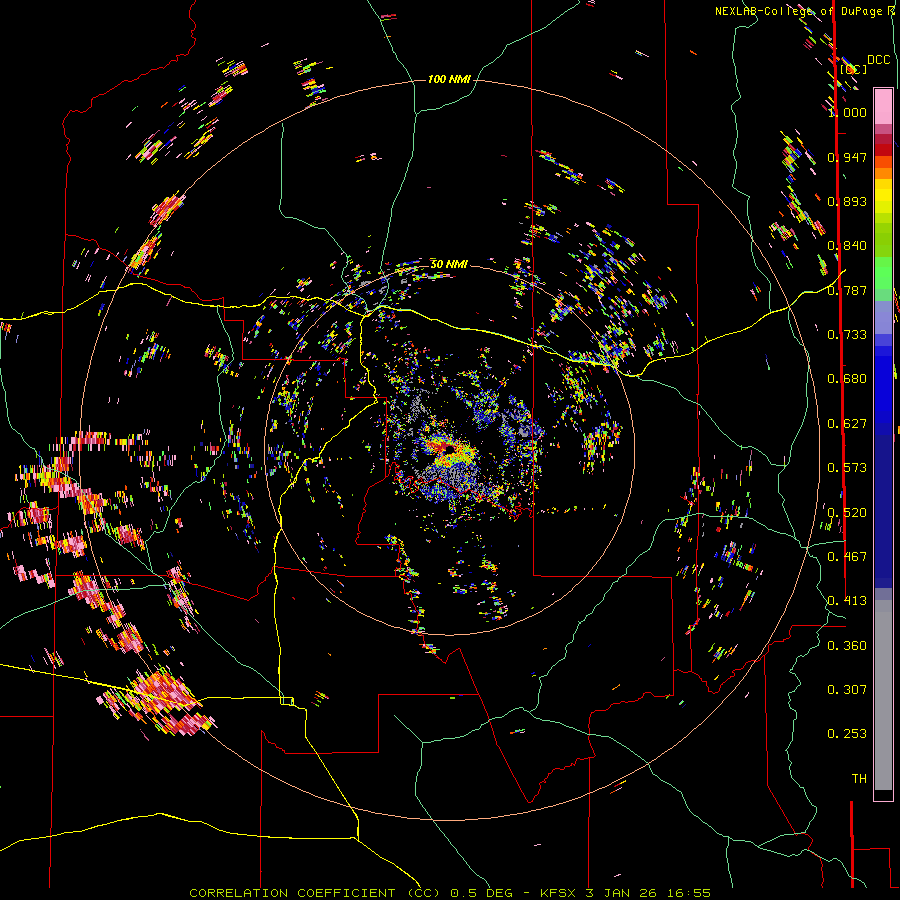Click the TH legend label

click(x=859, y=779)
